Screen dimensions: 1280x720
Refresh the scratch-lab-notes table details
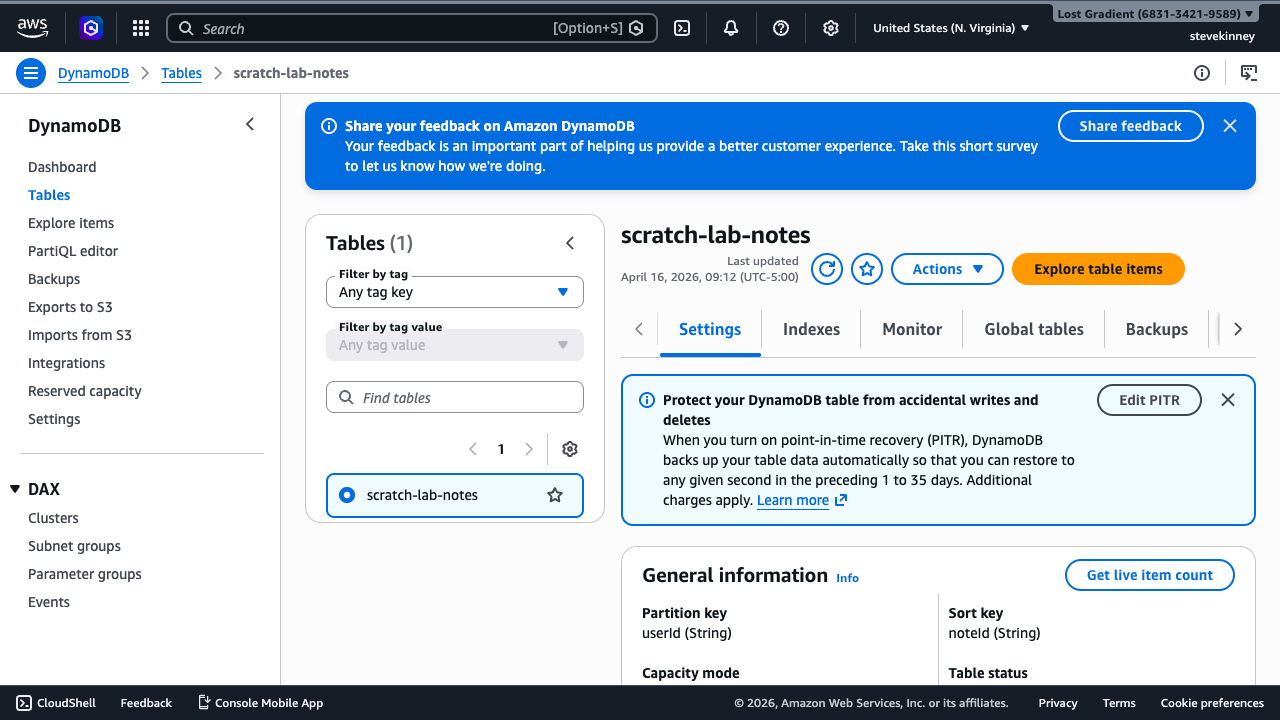click(827, 269)
